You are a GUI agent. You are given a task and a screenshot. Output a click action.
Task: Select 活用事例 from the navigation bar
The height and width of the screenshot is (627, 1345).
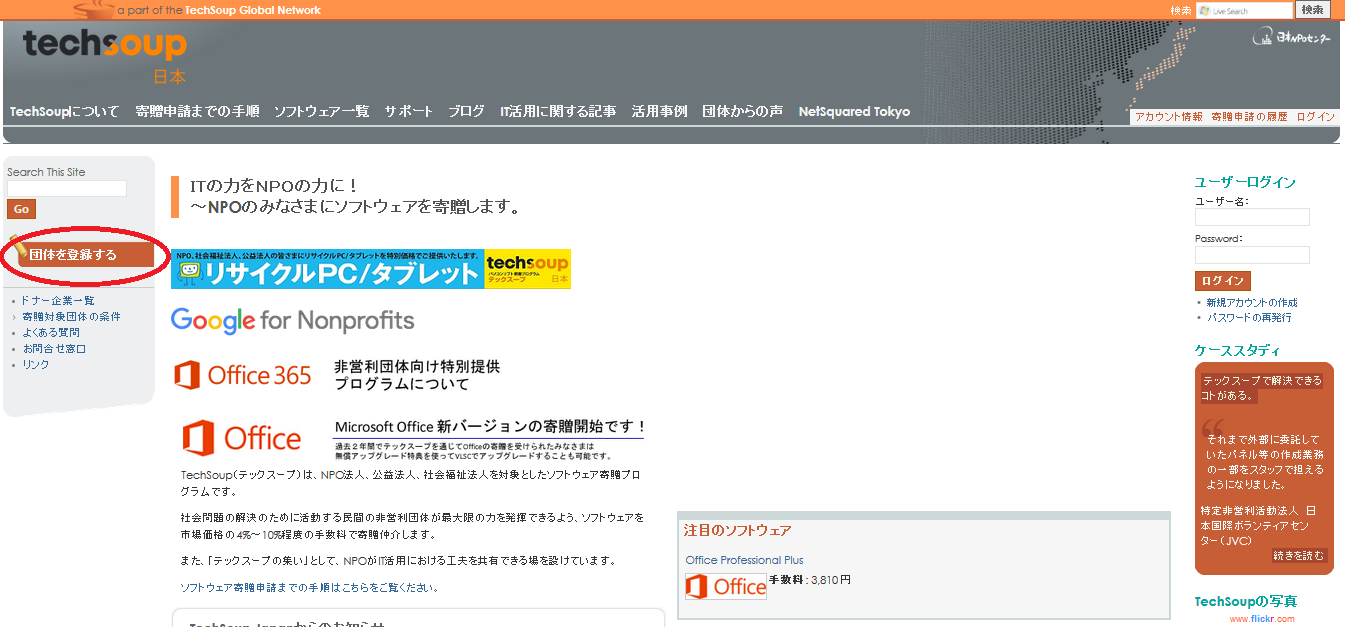coord(659,112)
